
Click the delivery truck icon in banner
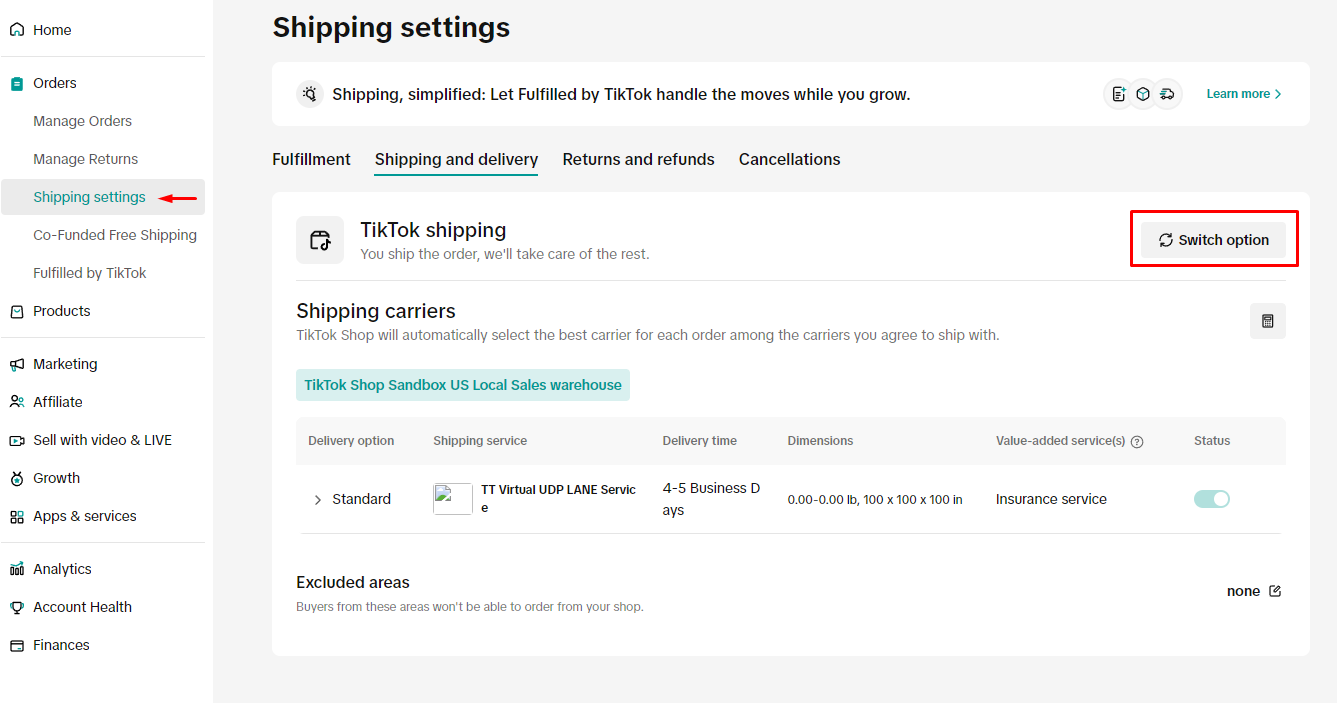tap(1167, 94)
